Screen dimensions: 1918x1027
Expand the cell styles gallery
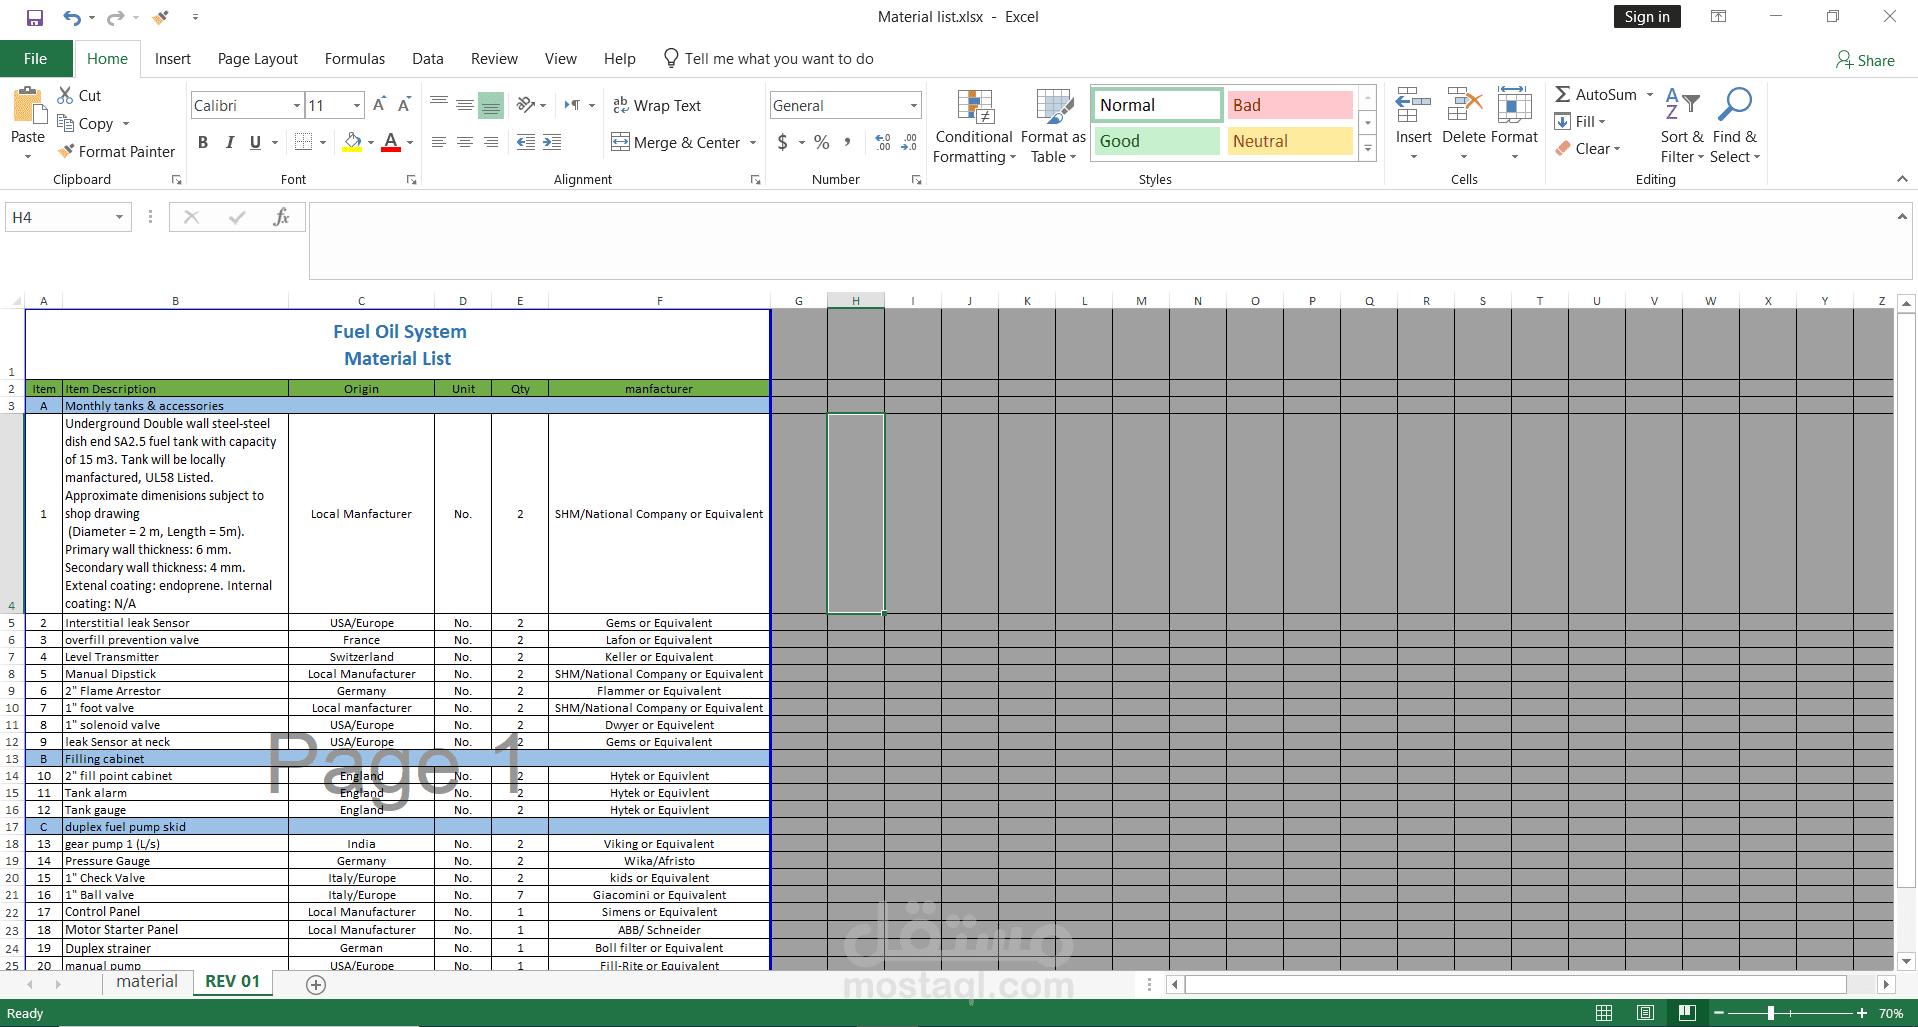(1368, 148)
